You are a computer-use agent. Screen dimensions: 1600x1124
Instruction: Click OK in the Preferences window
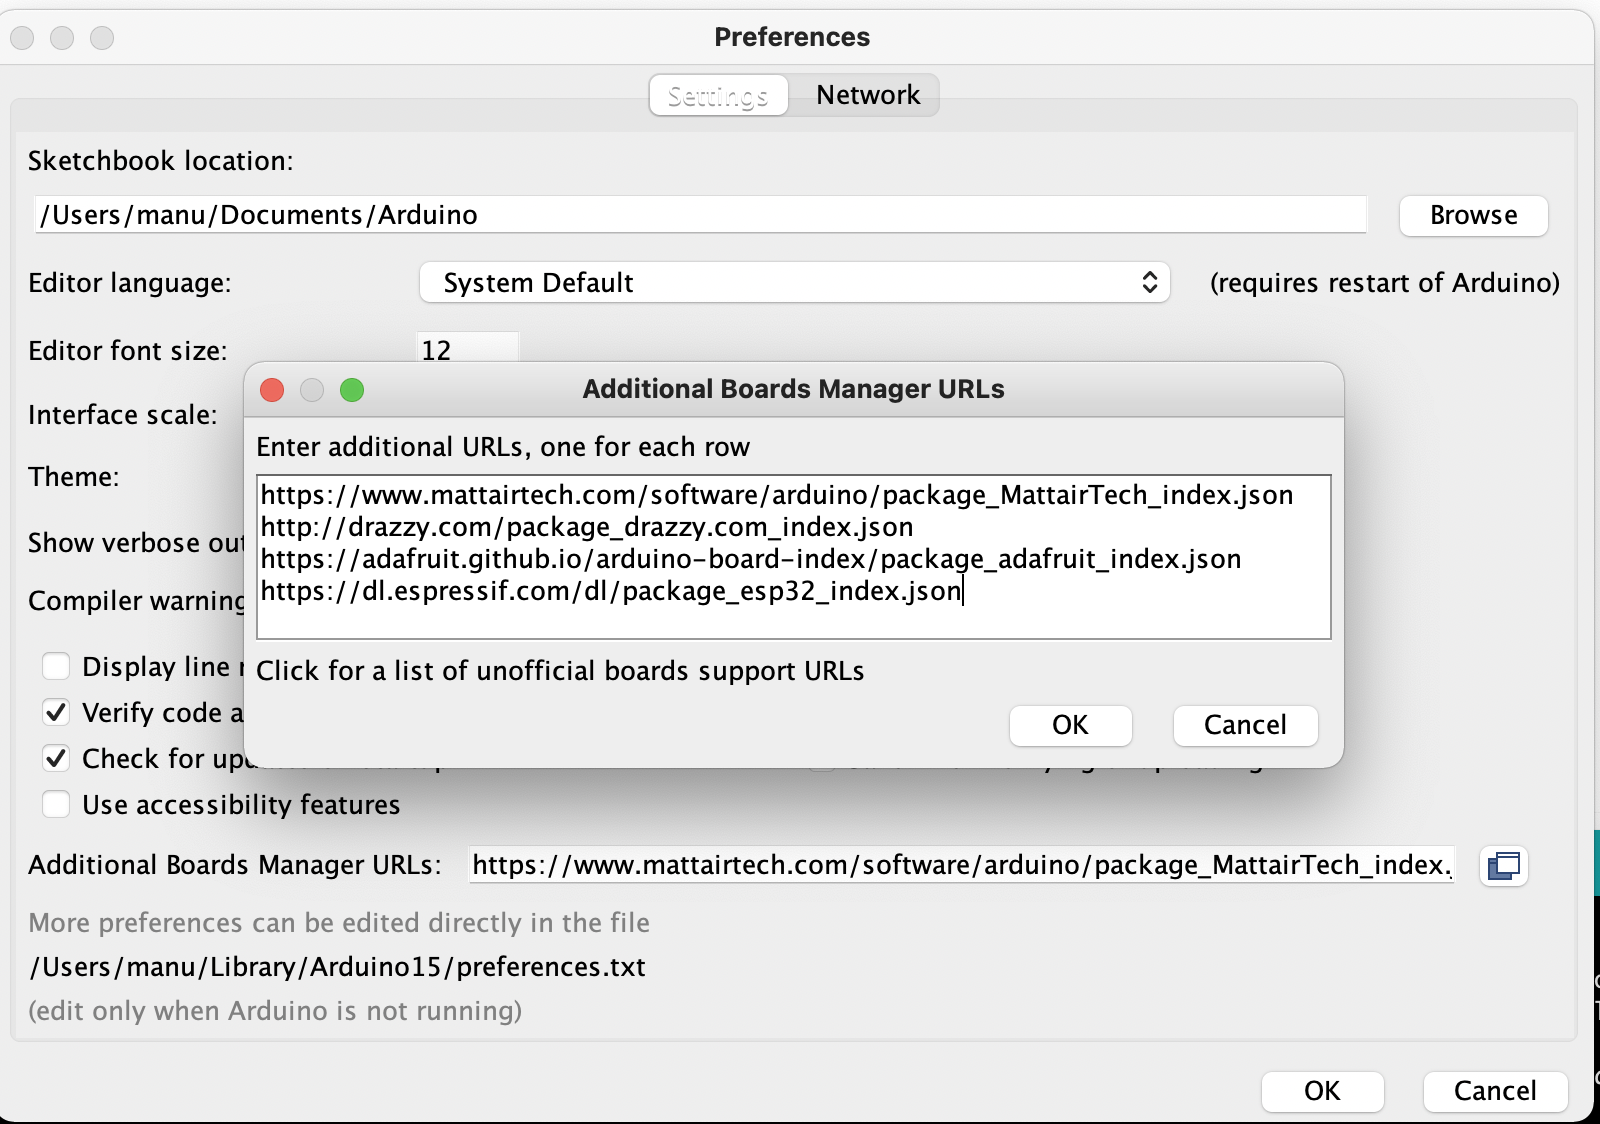coord(1322,1091)
